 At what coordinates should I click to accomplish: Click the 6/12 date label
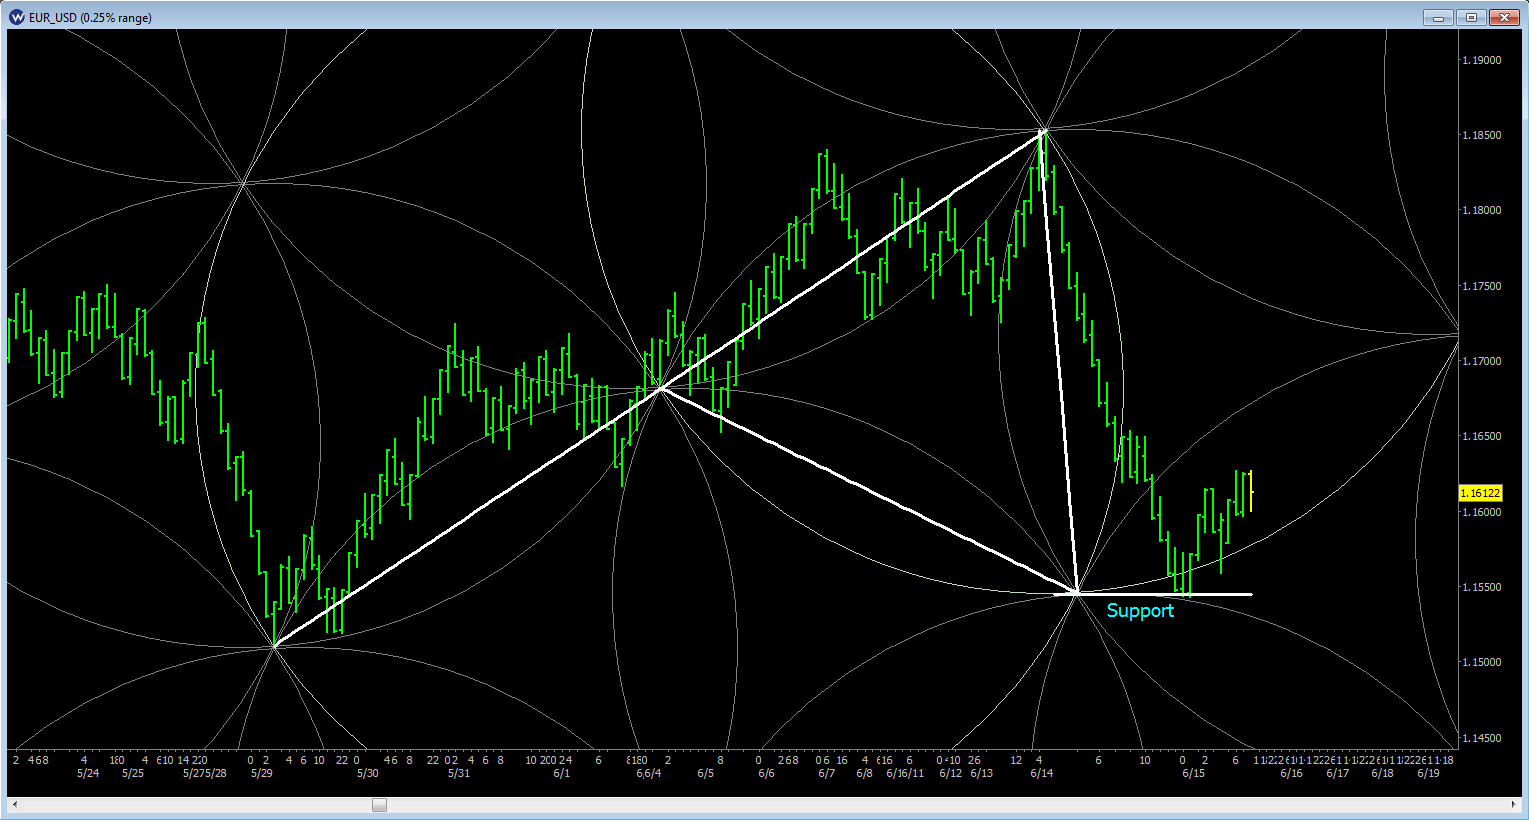[x=950, y=773]
